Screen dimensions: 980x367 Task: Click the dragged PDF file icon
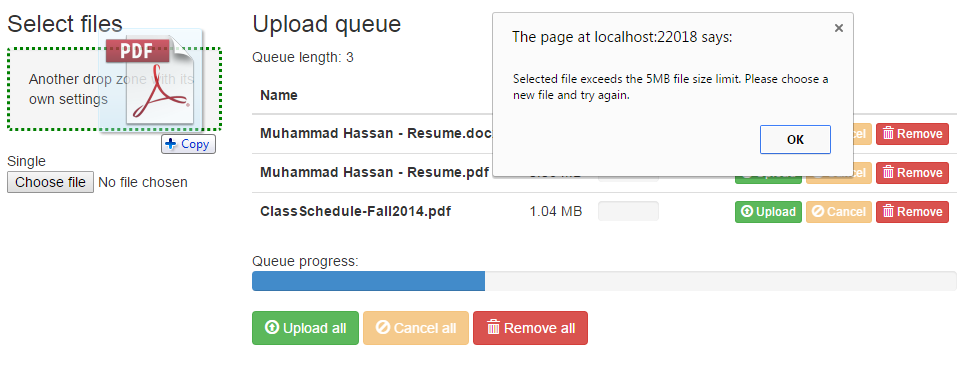tap(152, 79)
